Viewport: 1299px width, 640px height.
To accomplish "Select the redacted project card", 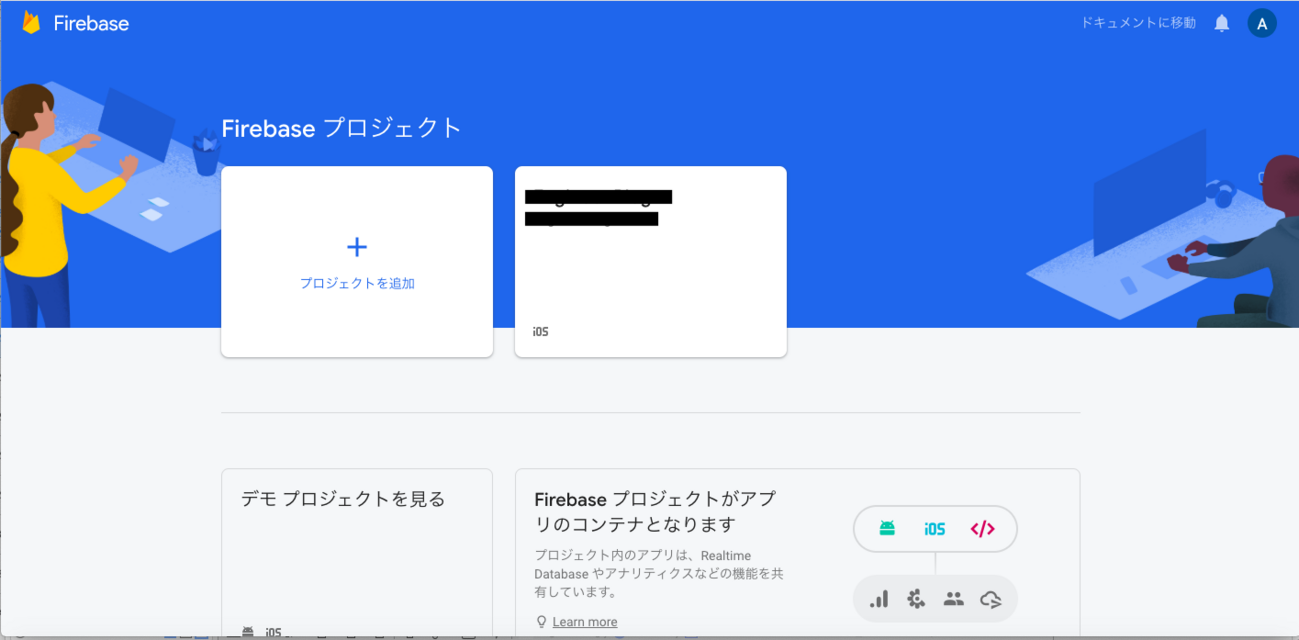I will point(650,261).
